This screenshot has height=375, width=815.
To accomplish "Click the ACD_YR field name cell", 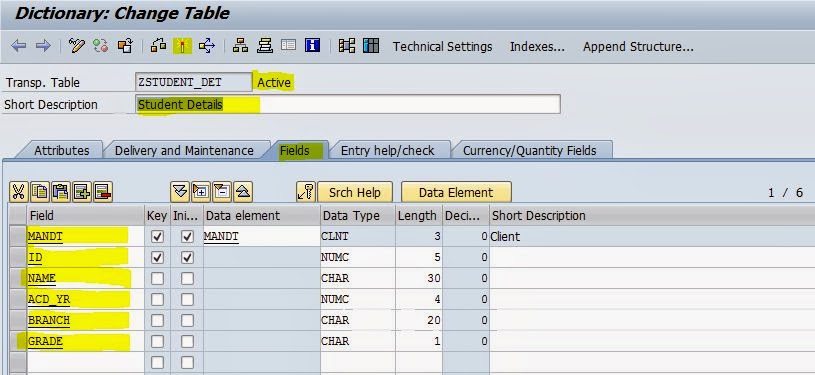I will pyautogui.click(x=85, y=300).
